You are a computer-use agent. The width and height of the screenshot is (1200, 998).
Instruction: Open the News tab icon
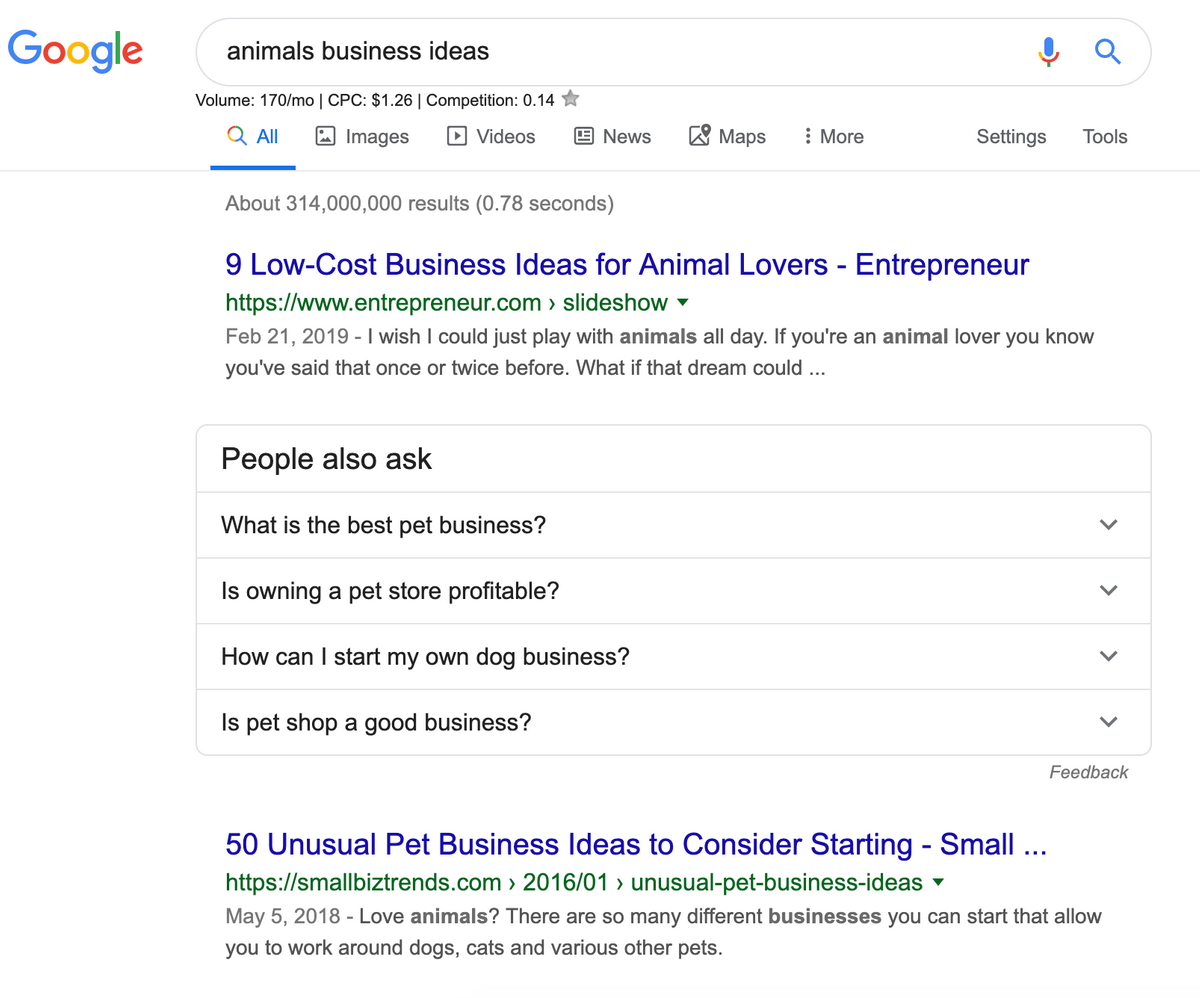coord(584,136)
